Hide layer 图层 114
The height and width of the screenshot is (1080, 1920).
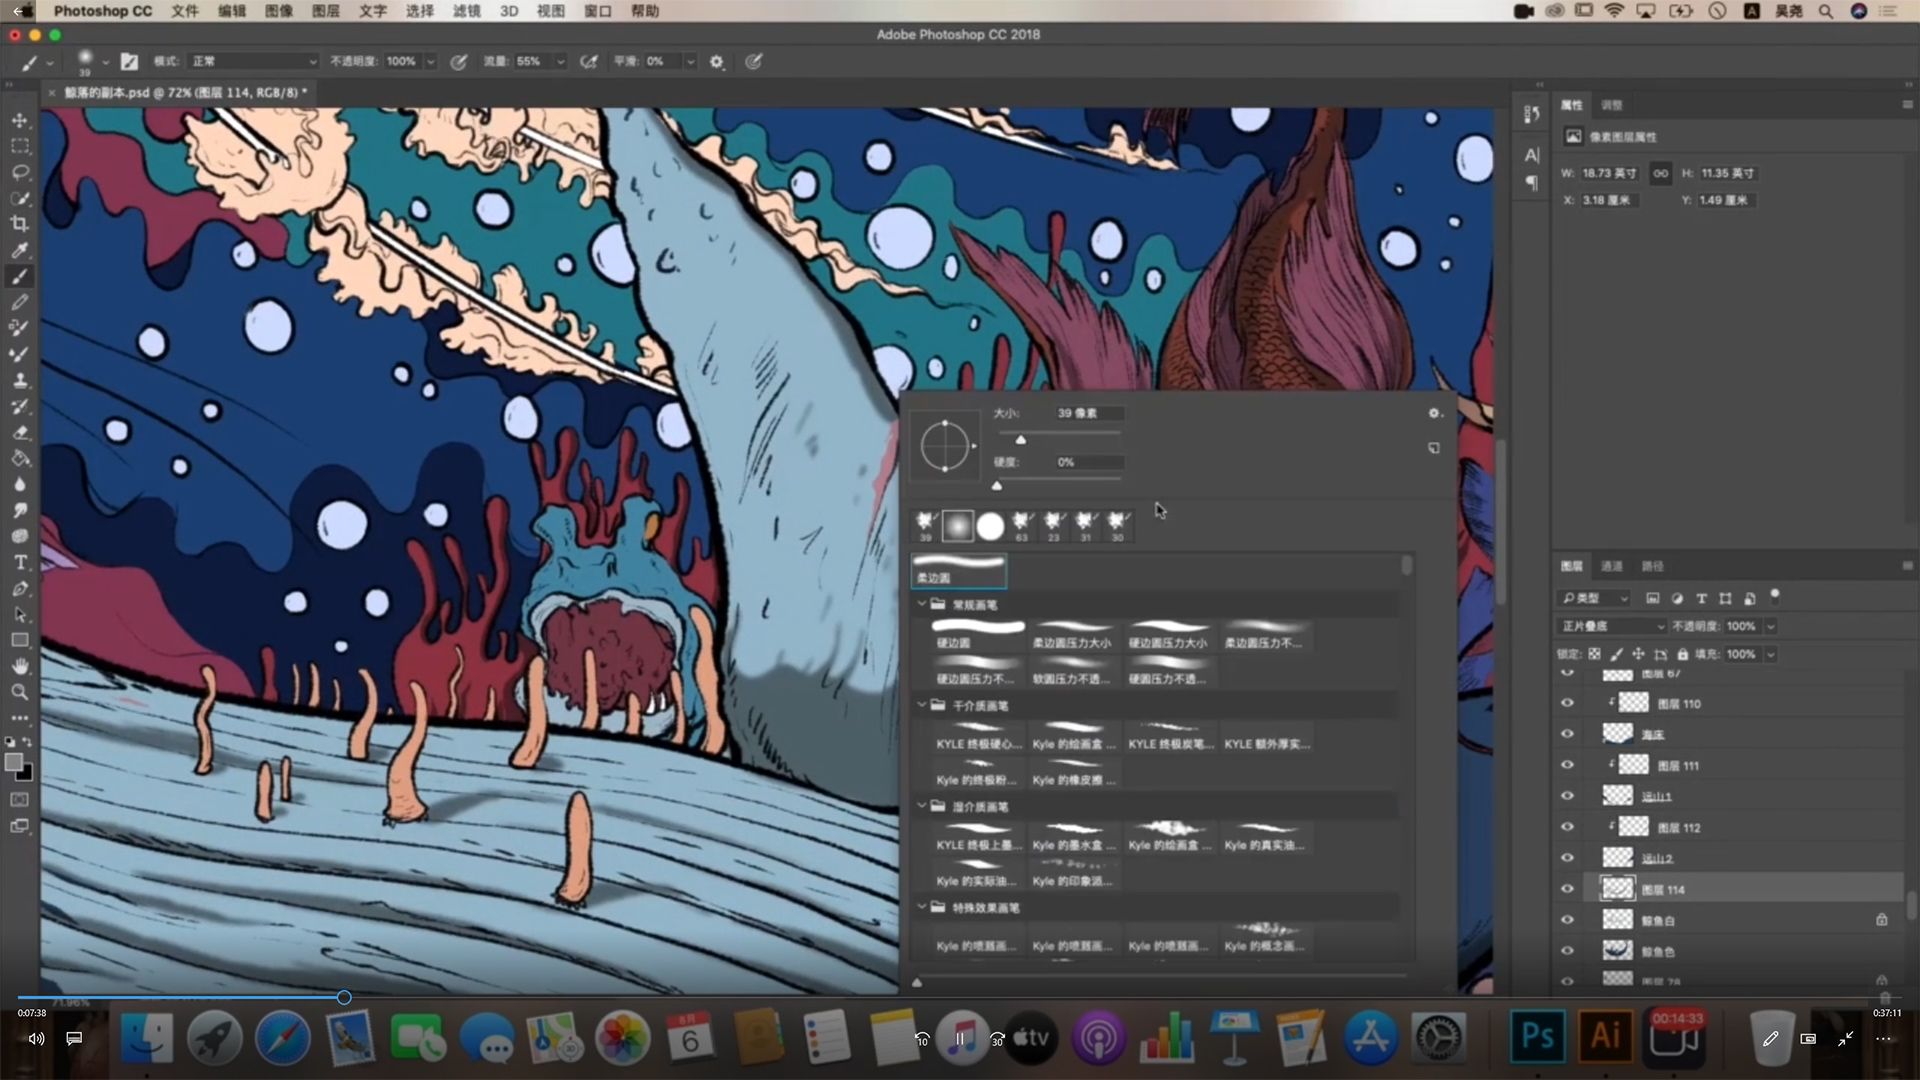(x=1567, y=889)
